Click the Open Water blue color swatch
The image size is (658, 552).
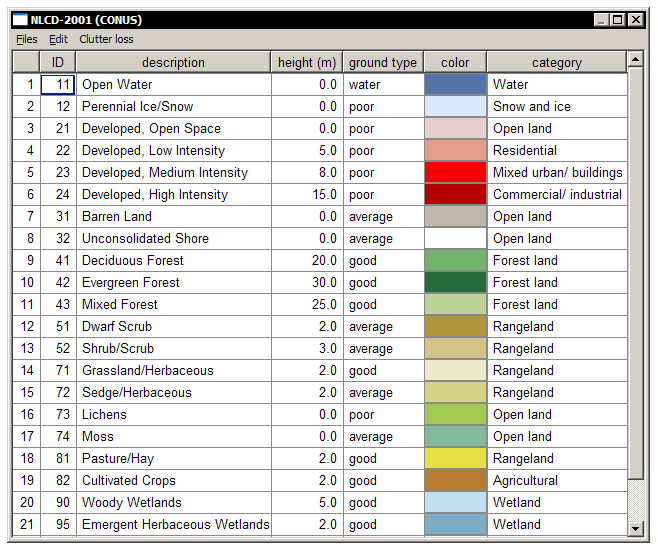(455, 85)
